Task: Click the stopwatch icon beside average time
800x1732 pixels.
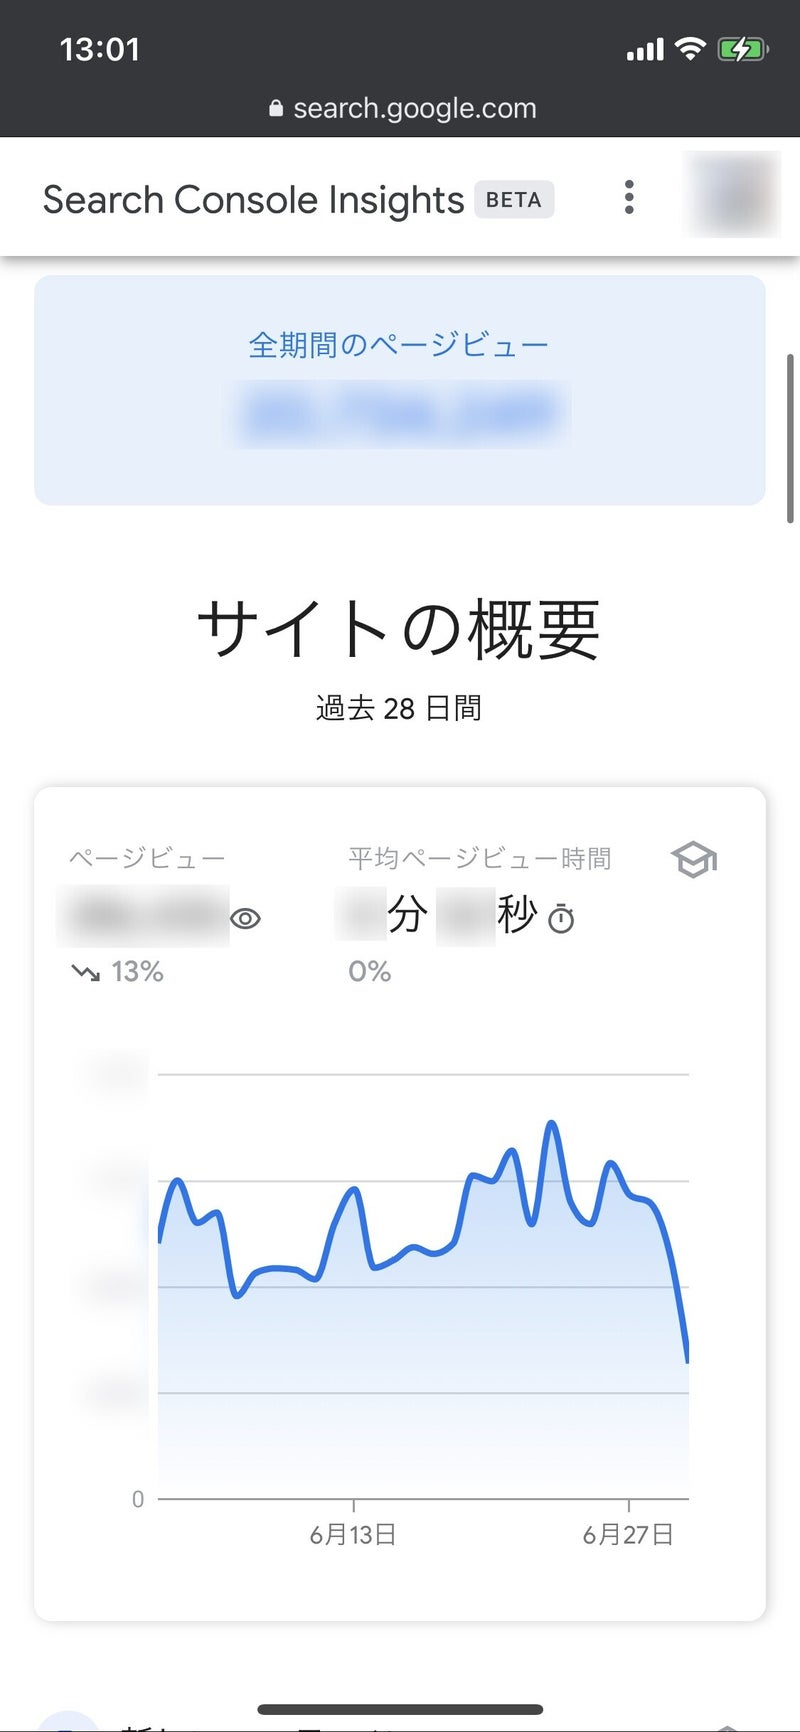Action: [x=562, y=918]
